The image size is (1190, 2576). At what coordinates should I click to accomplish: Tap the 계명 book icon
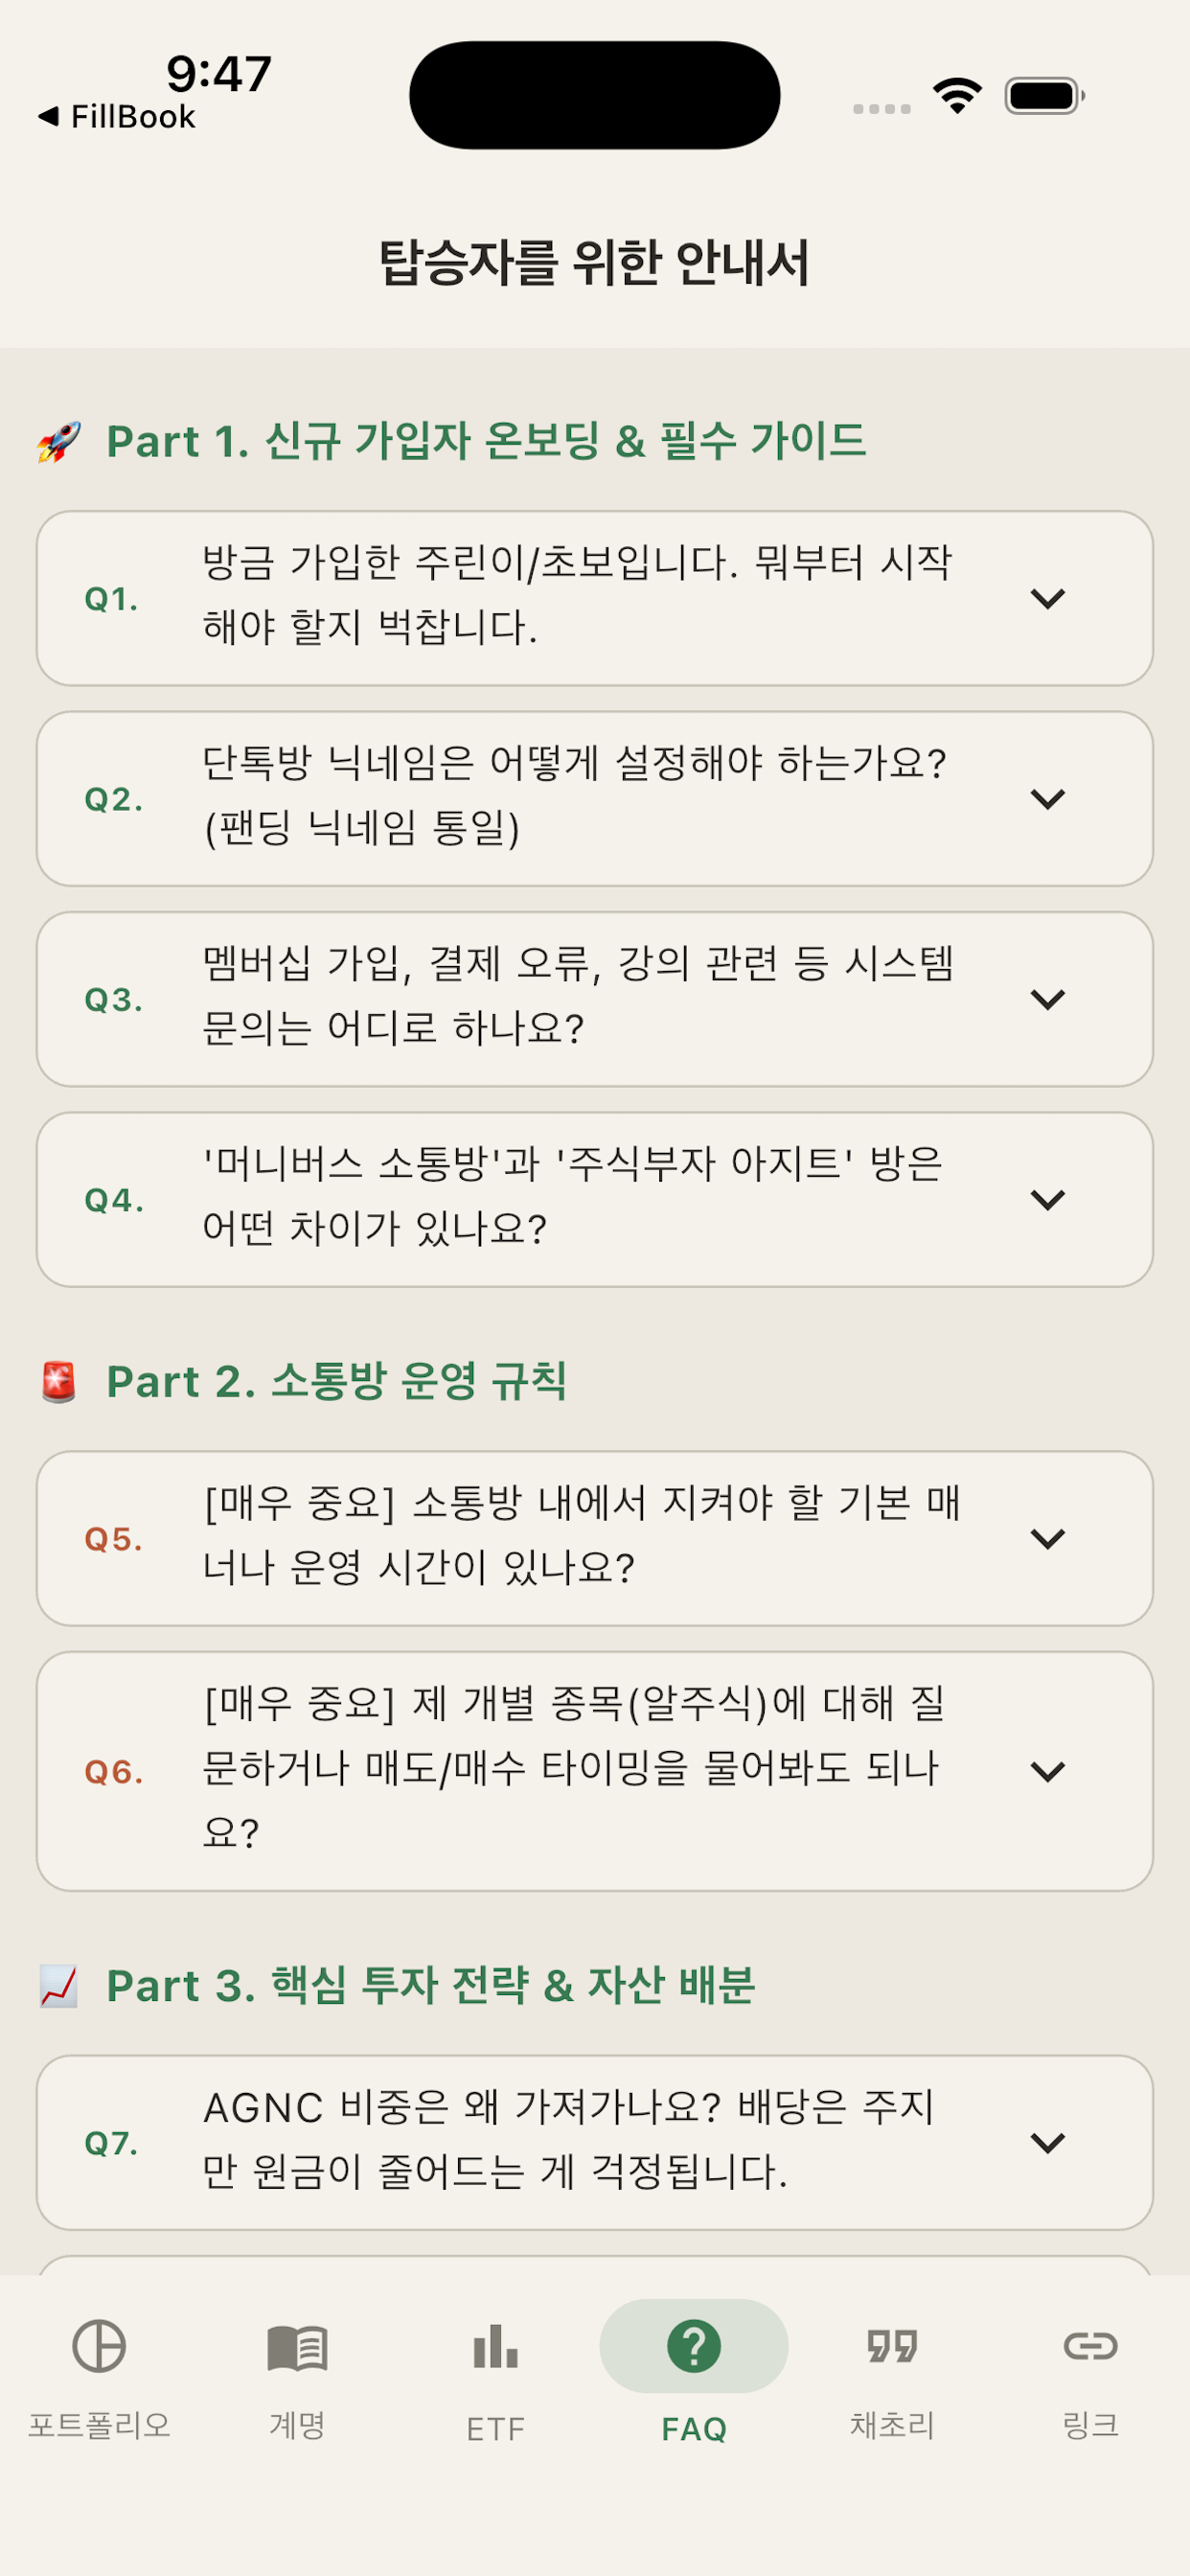297,2347
